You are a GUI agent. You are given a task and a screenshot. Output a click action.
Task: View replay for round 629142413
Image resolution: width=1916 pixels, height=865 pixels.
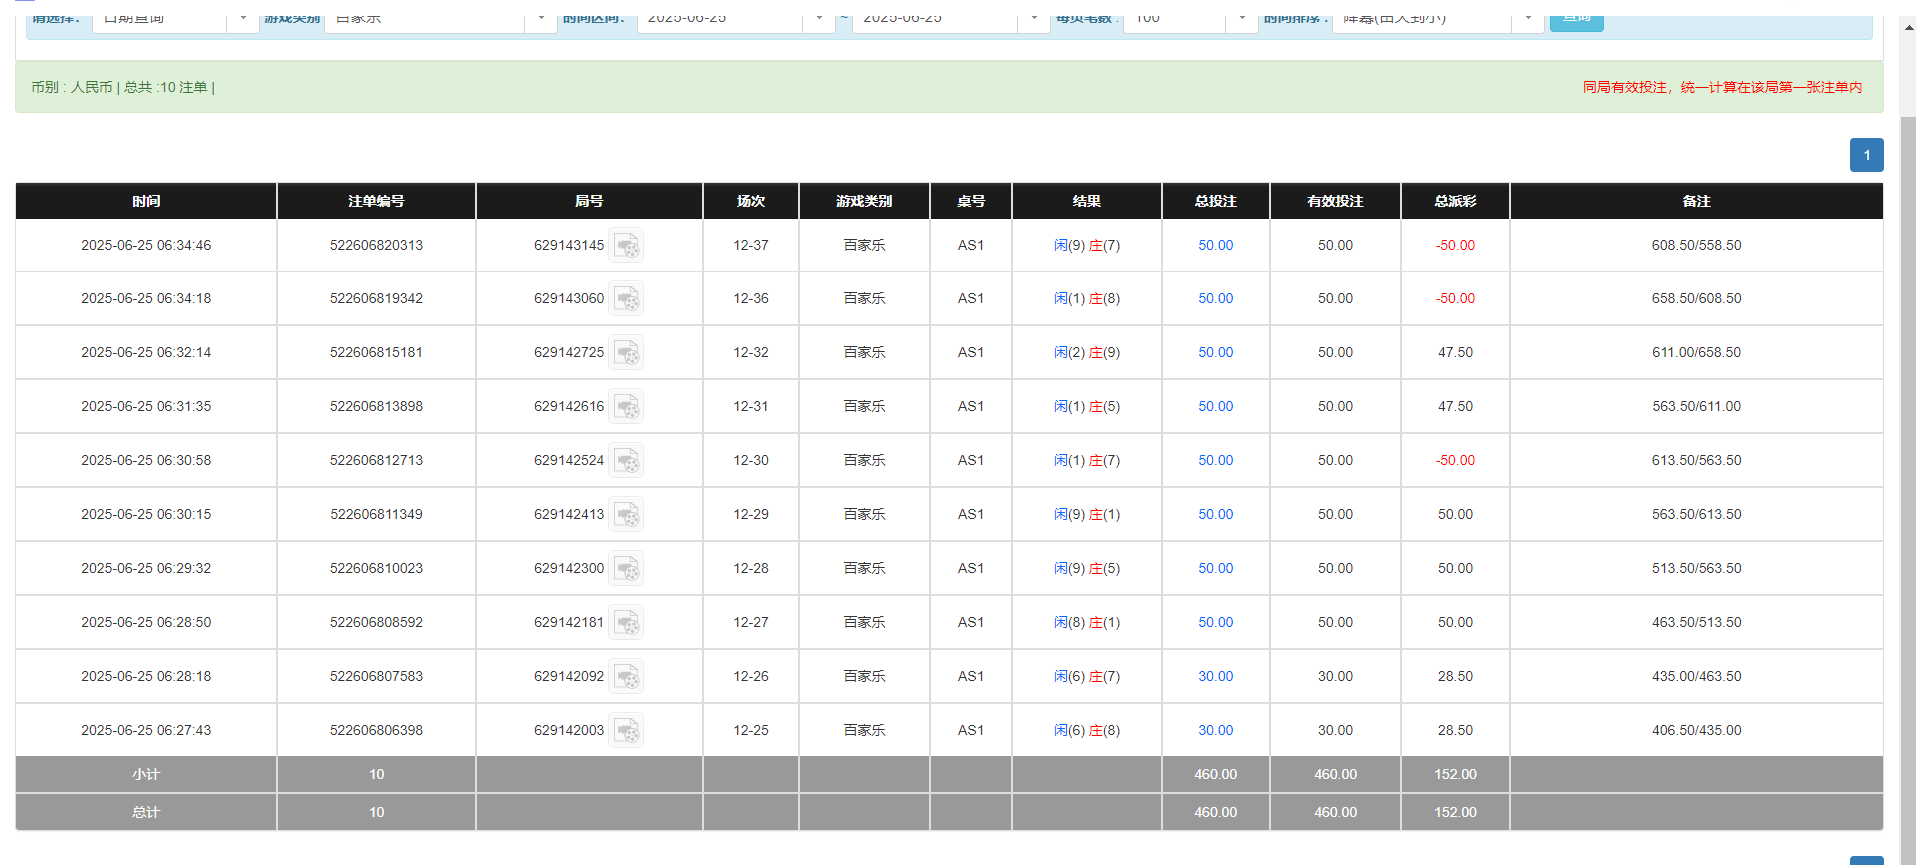626,515
